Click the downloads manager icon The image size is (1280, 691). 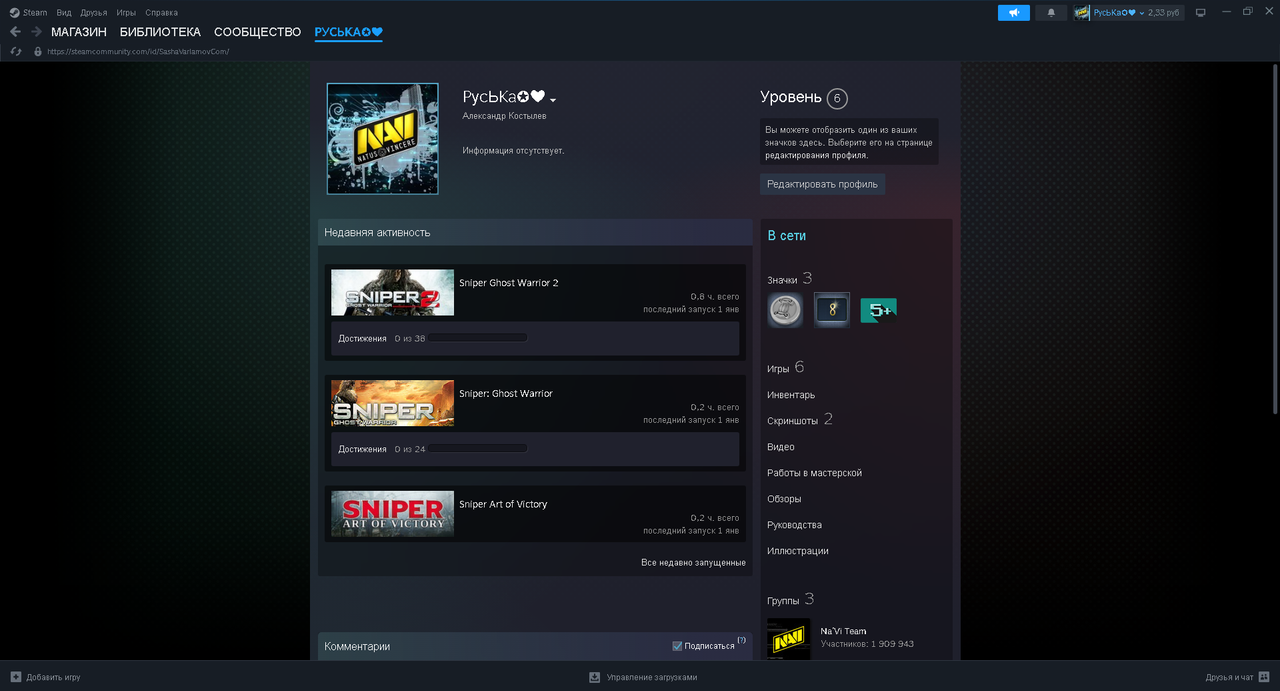tap(595, 677)
